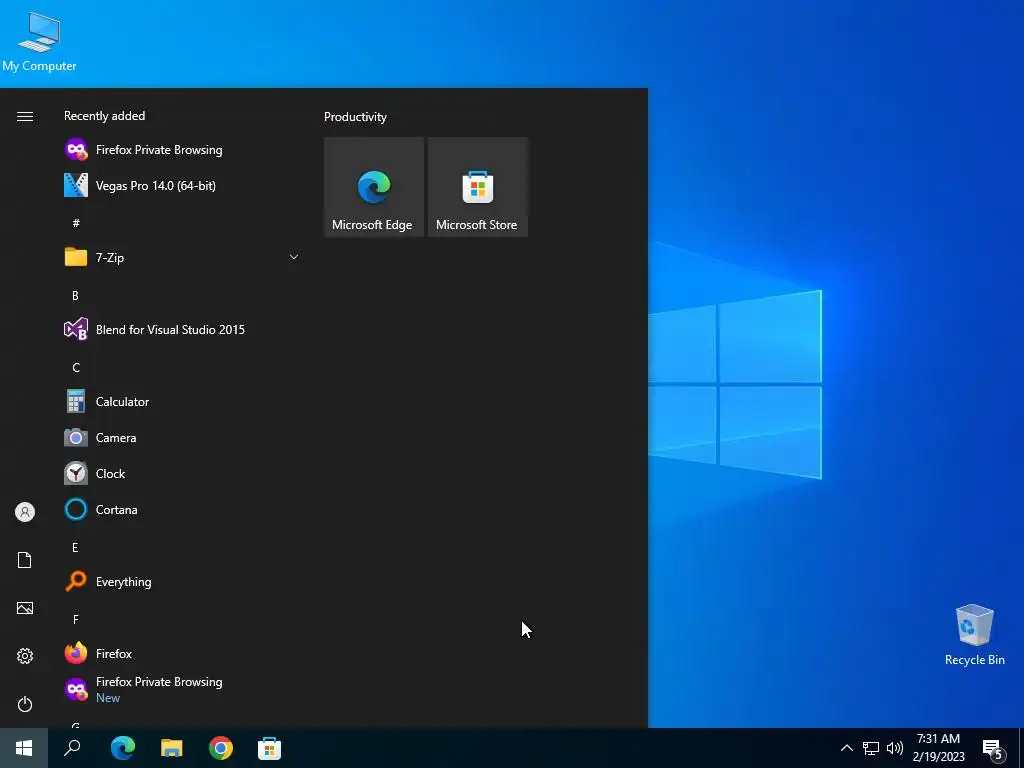Image resolution: width=1024 pixels, height=768 pixels.
Task: Open the 7-Zip folder entry
Action: pyautogui.click(x=182, y=257)
